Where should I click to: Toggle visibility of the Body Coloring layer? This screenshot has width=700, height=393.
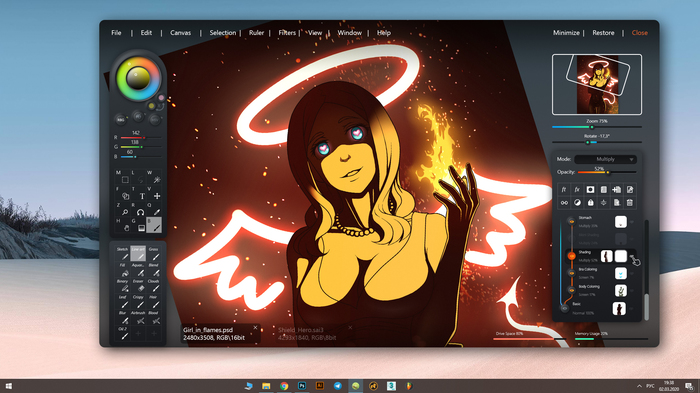571,290
